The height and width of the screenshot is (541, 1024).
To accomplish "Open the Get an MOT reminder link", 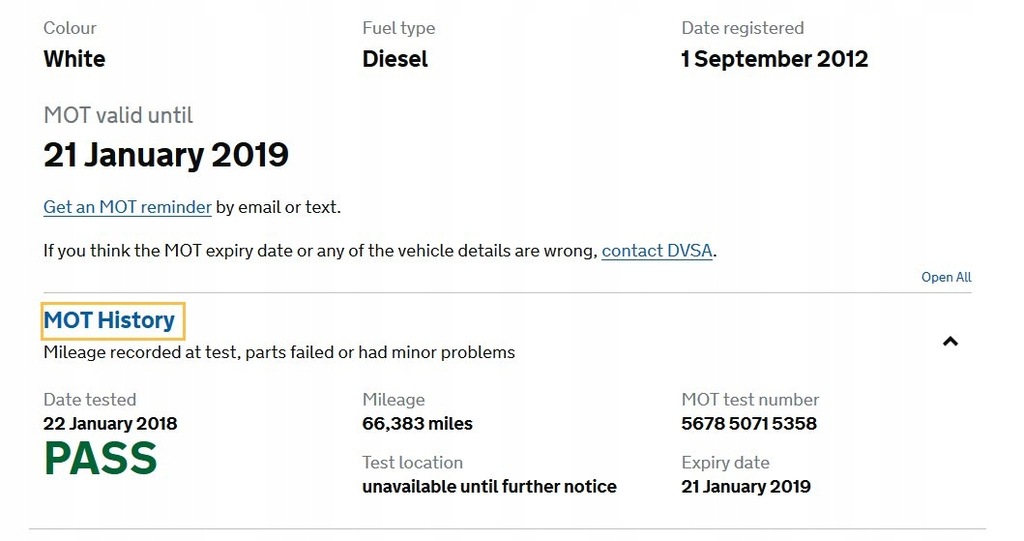I will point(127,207).
